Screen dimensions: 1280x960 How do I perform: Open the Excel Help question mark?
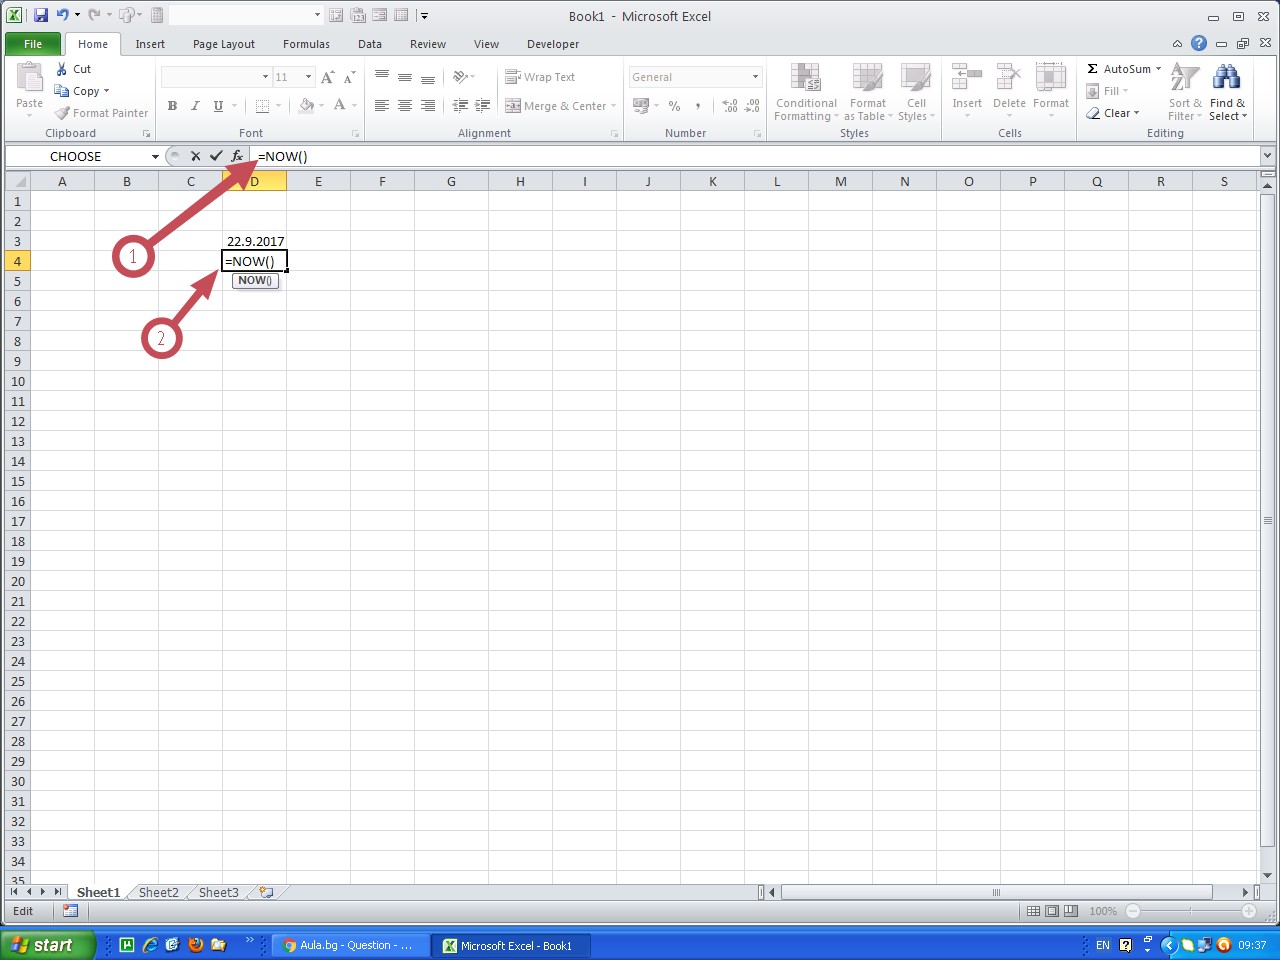tap(1198, 43)
